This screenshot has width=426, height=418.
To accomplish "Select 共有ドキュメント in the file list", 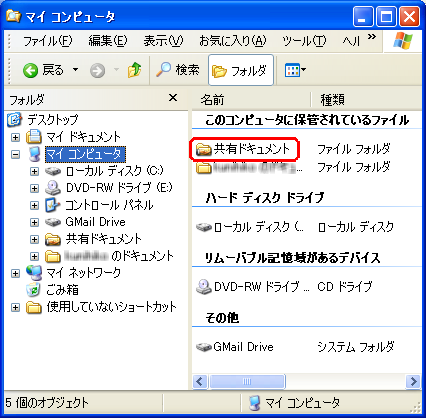I will click(x=252, y=149).
